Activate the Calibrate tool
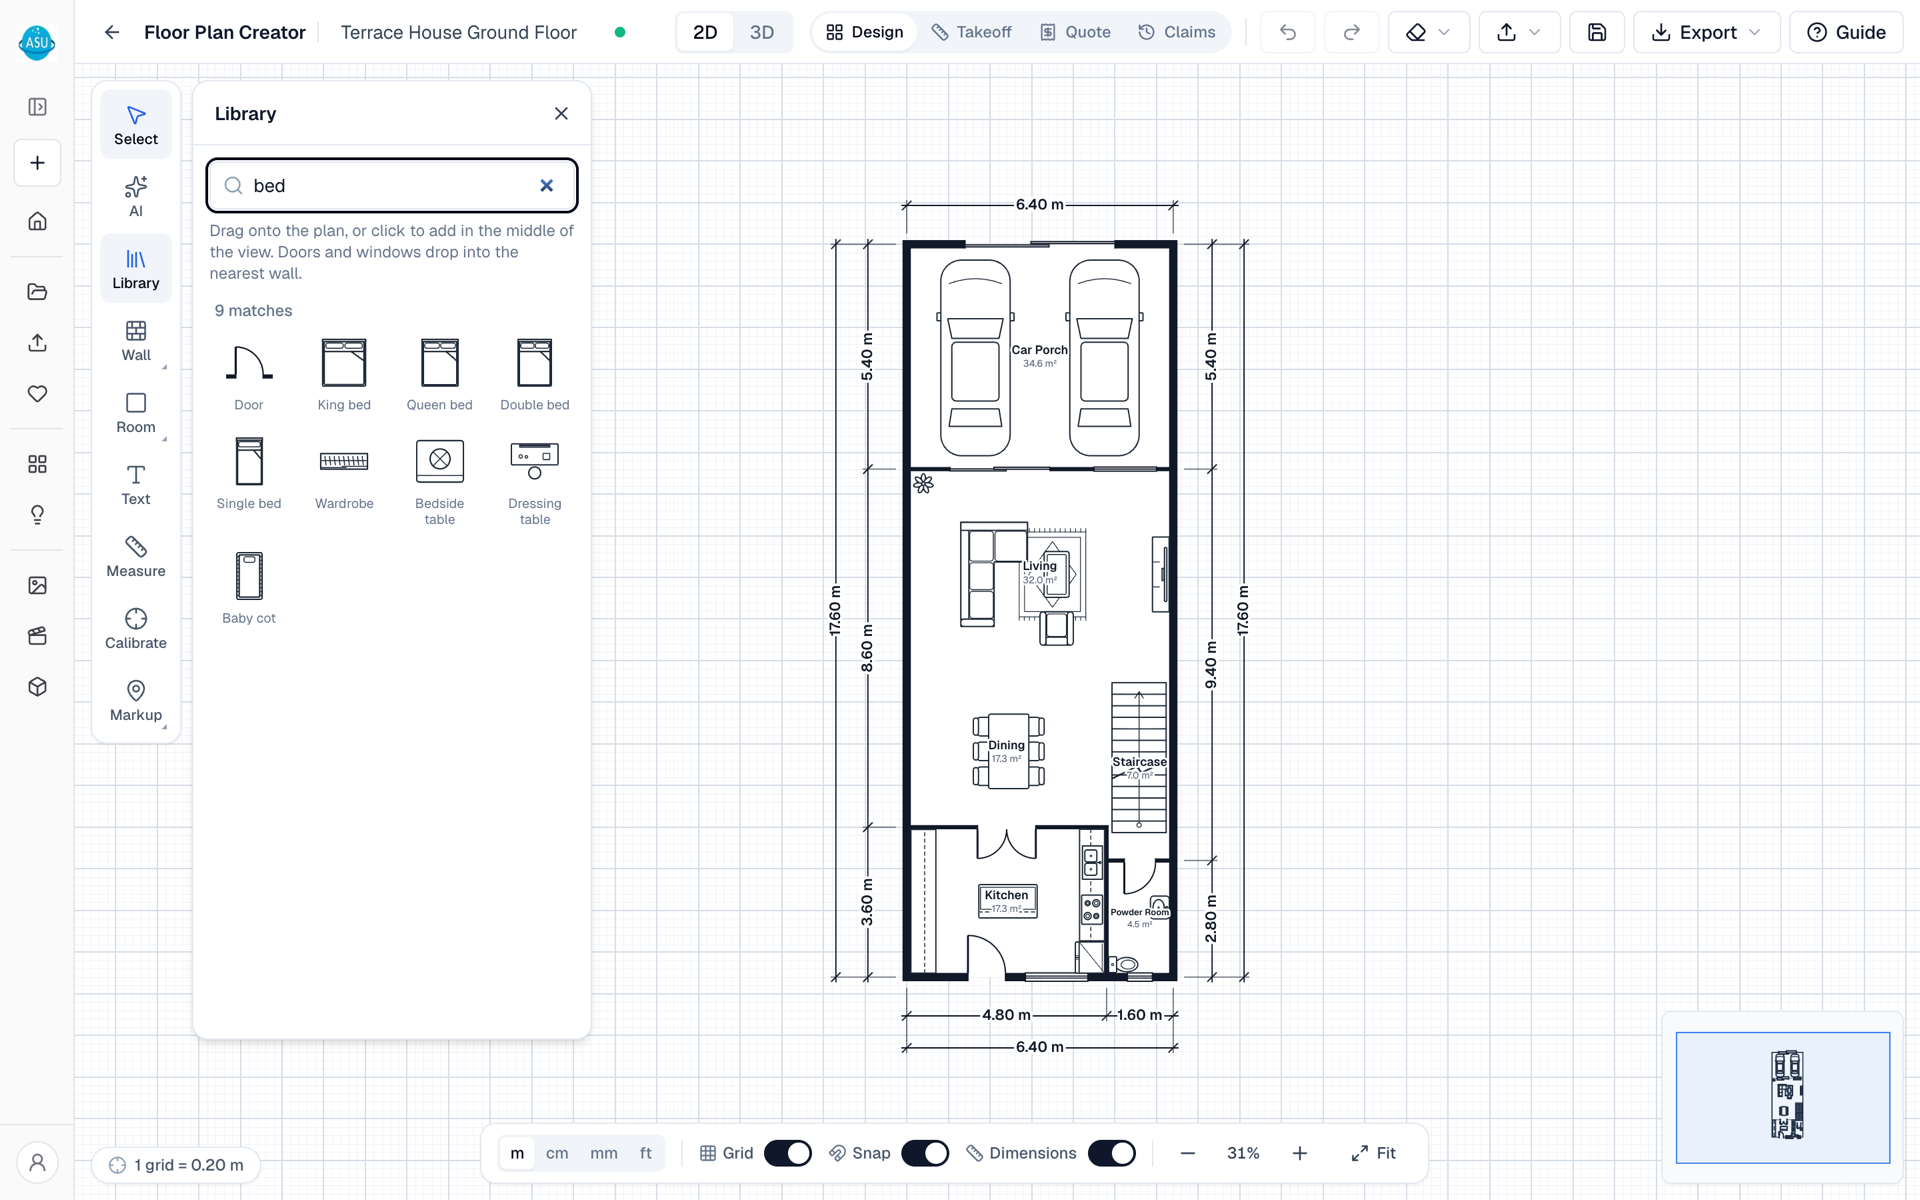 pyautogui.click(x=136, y=629)
